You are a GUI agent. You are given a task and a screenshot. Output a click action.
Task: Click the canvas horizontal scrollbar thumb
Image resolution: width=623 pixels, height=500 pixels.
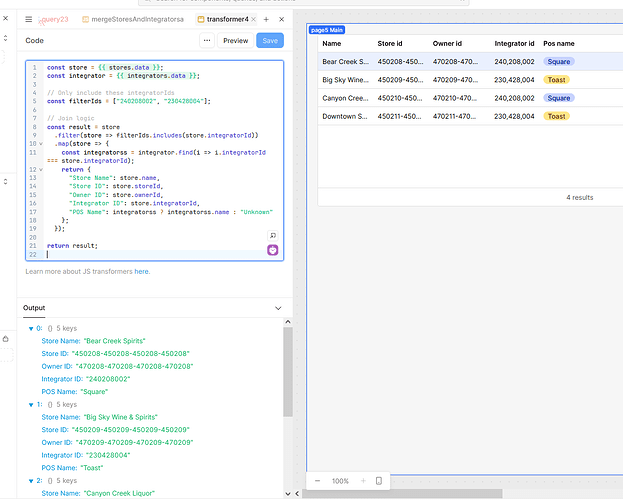pyautogui.click(x=402, y=494)
